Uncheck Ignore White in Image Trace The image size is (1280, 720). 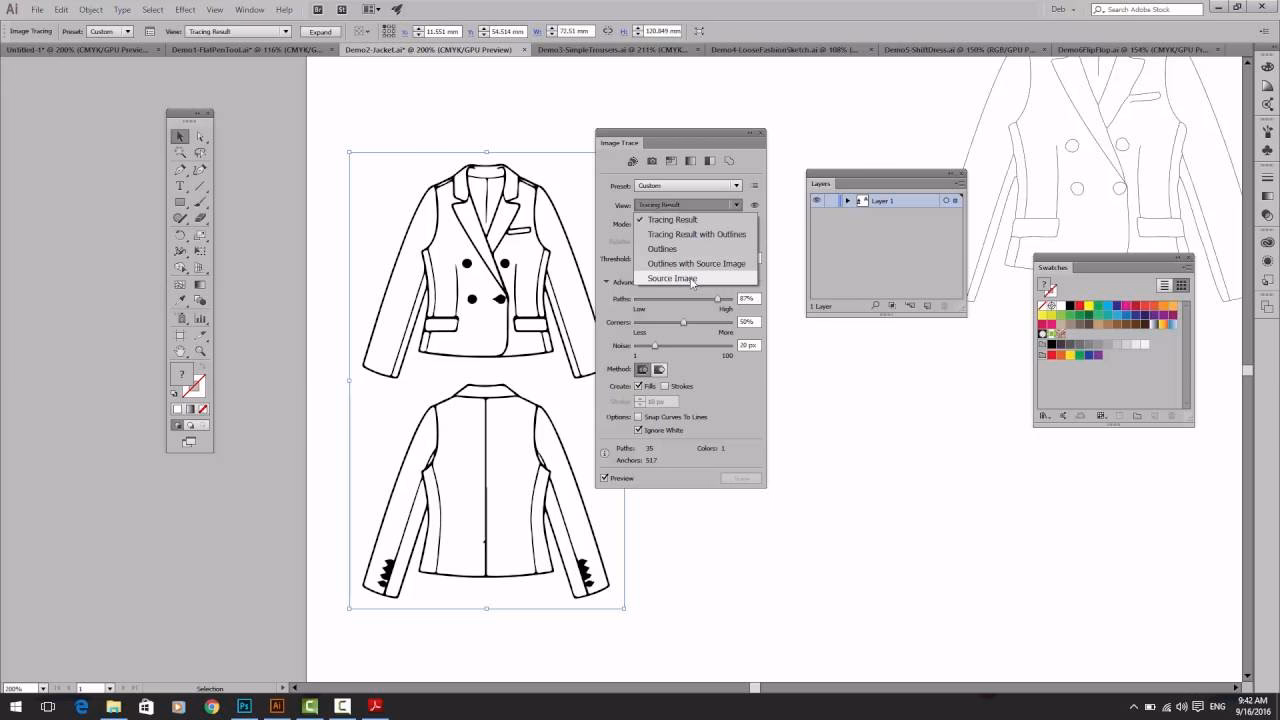pos(638,430)
